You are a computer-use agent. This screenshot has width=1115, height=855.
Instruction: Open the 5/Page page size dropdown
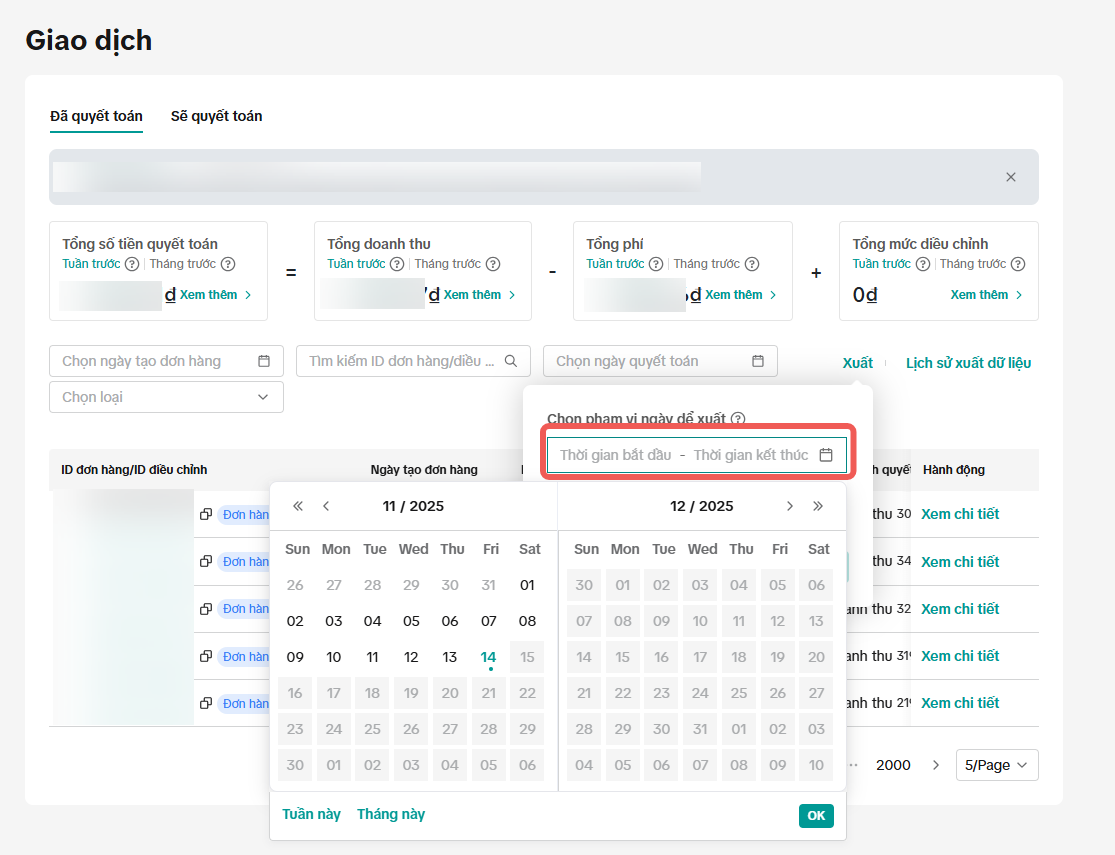point(996,765)
